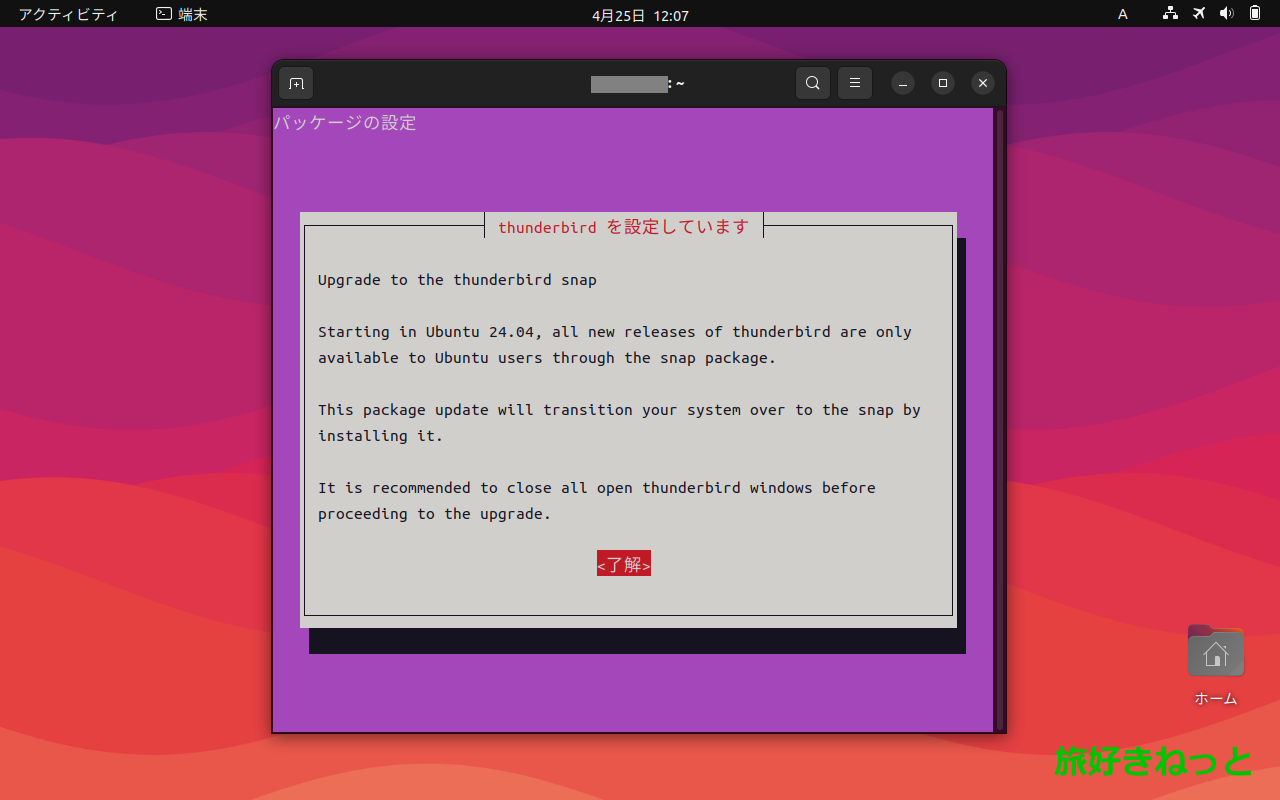Image resolution: width=1280 pixels, height=800 pixels.
Task: Open a new terminal tab
Action: tap(295, 83)
